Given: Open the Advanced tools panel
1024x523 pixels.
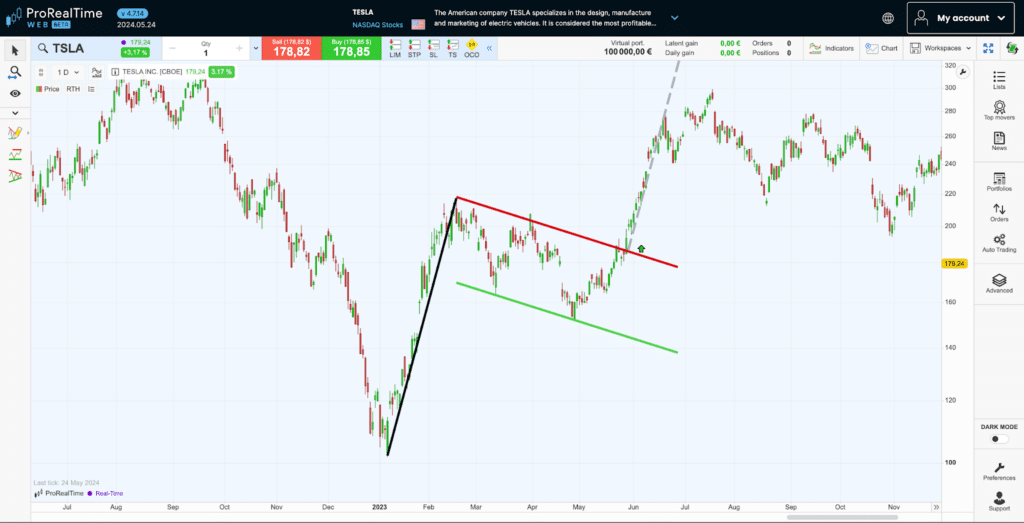Looking at the screenshot, I should [999, 284].
